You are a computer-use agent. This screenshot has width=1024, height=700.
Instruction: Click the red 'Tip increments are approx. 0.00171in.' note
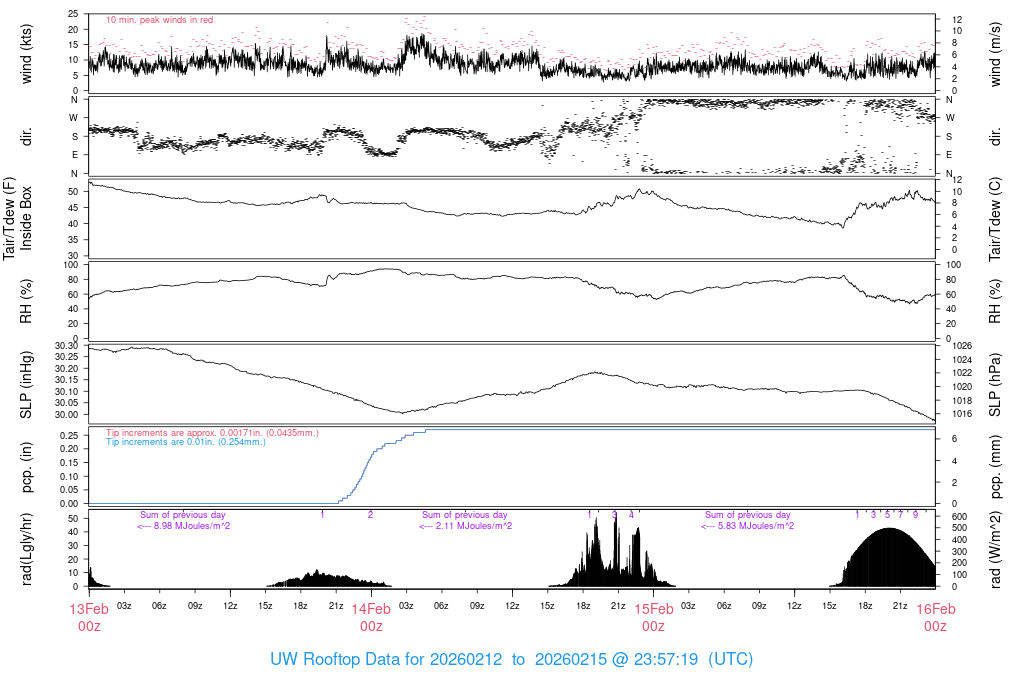click(x=212, y=432)
